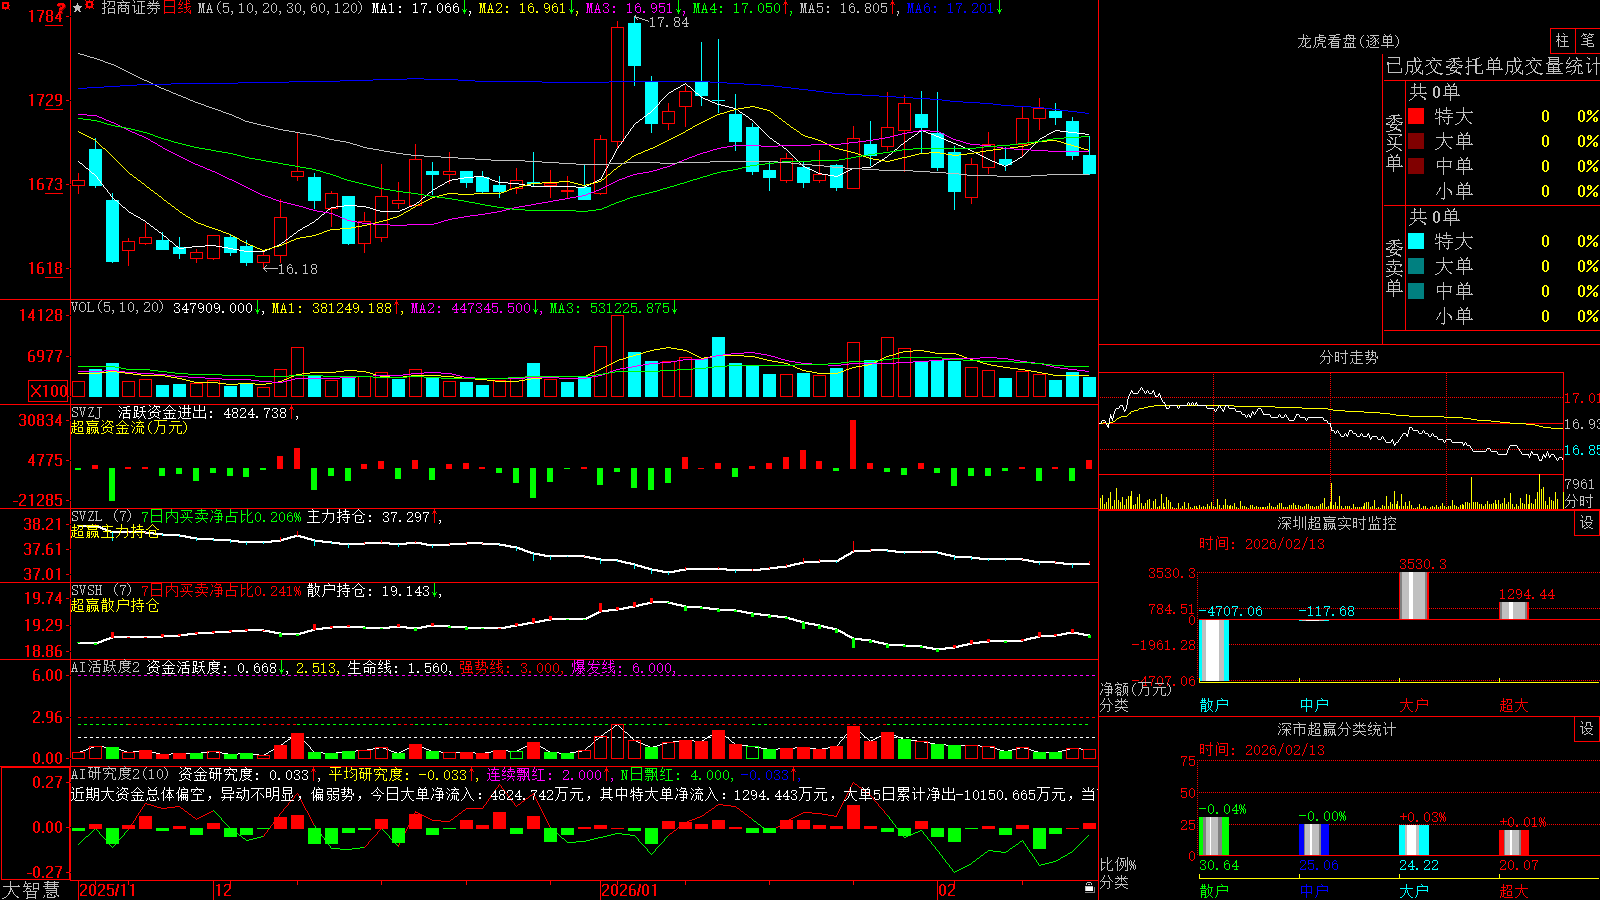Click the 招商证券 stock name label
The image size is (1600, 900).
point(131,8)
